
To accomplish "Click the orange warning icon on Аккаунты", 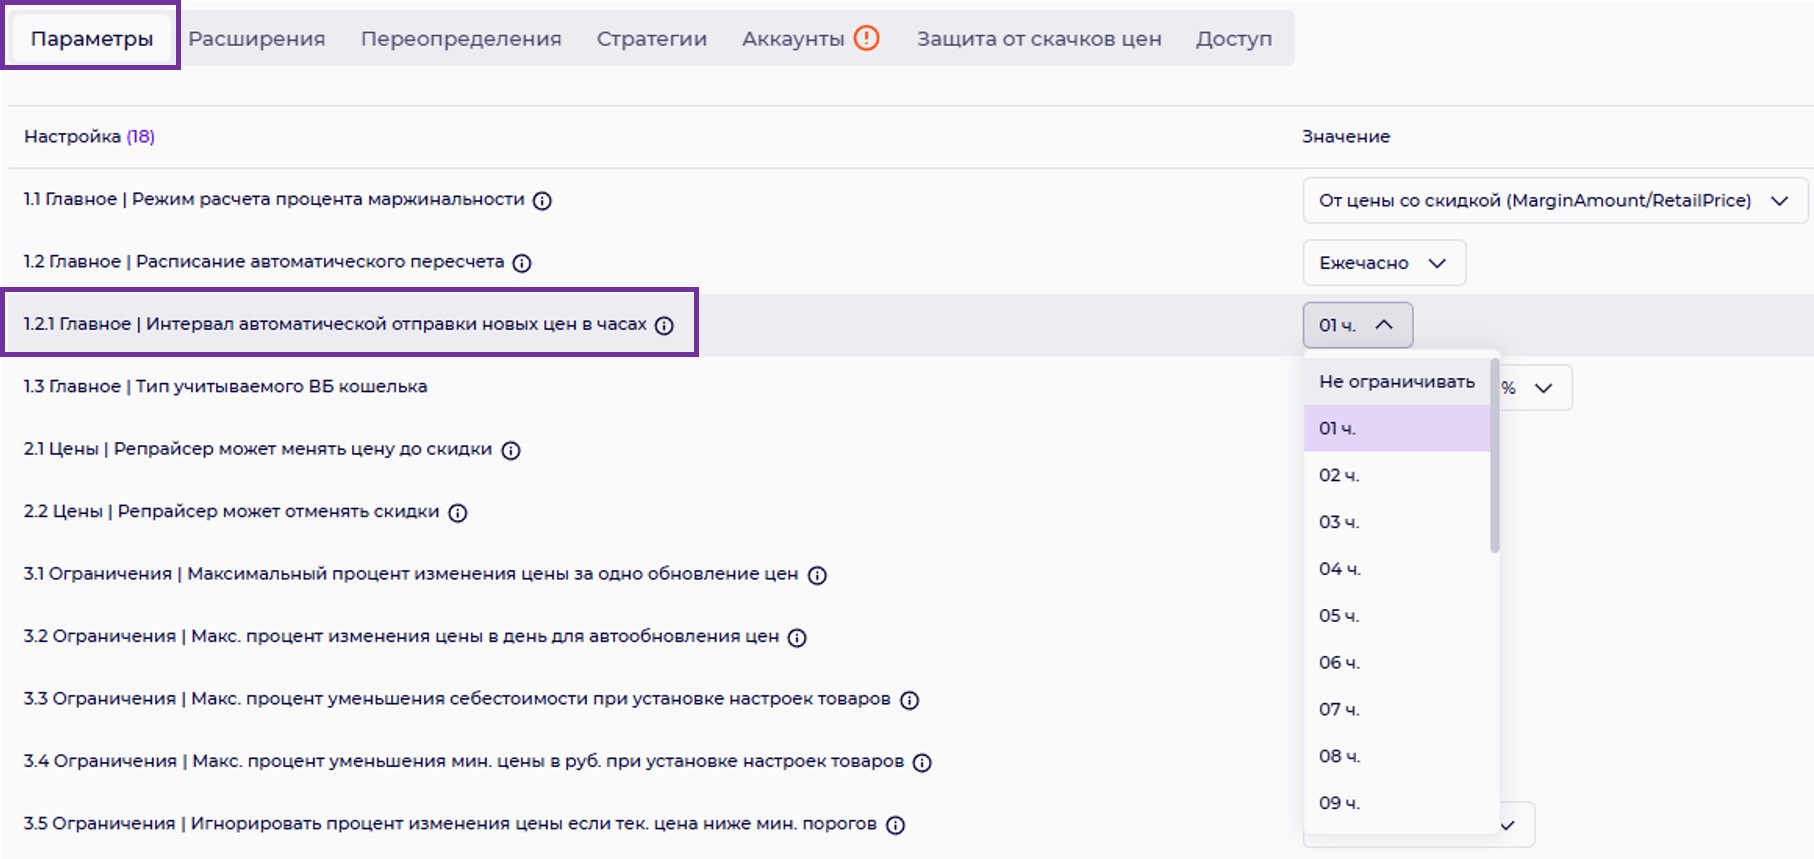I will click(x=866, y=38).
